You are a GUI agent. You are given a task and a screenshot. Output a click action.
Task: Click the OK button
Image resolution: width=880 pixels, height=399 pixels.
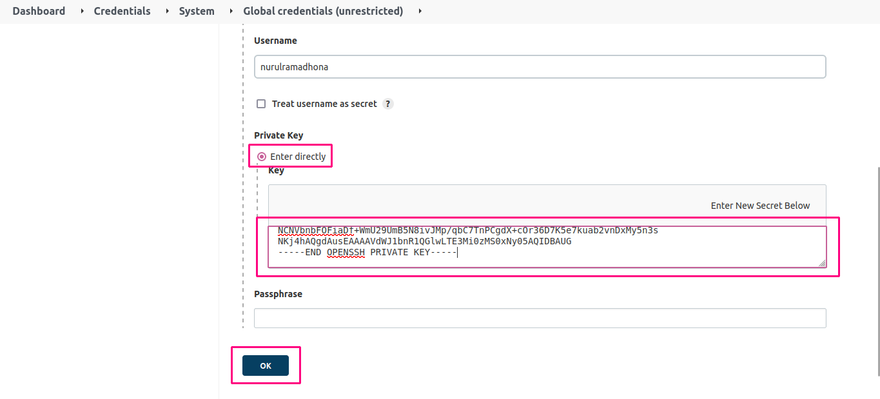click(265, 365)
